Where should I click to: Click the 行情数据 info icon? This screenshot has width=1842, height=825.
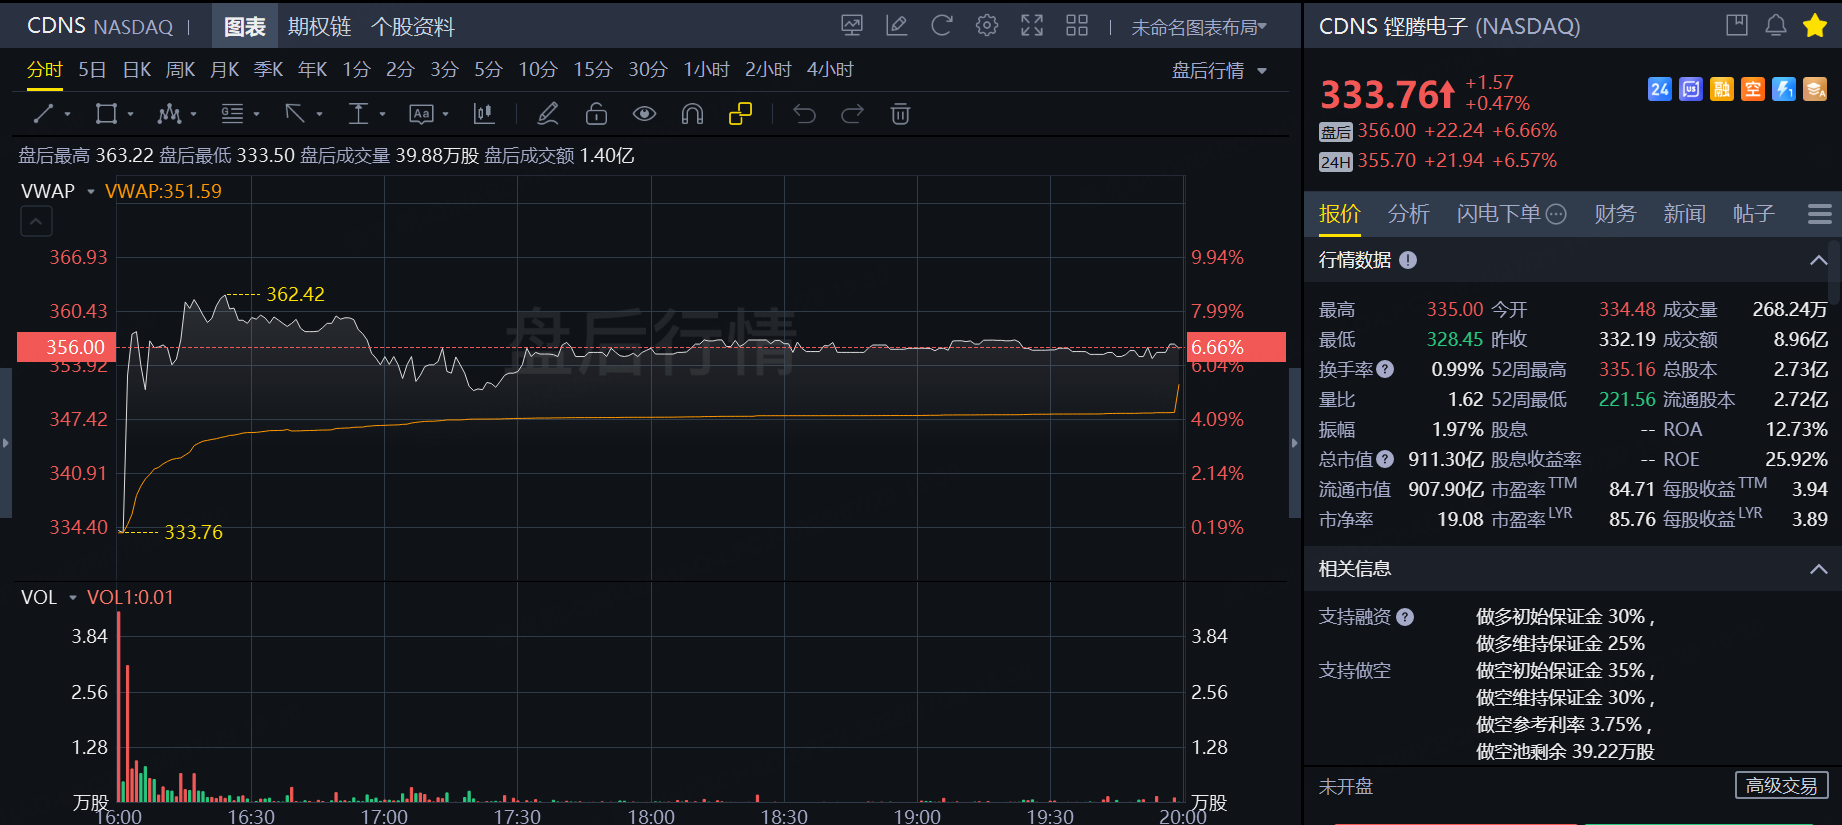[1408, 260]
